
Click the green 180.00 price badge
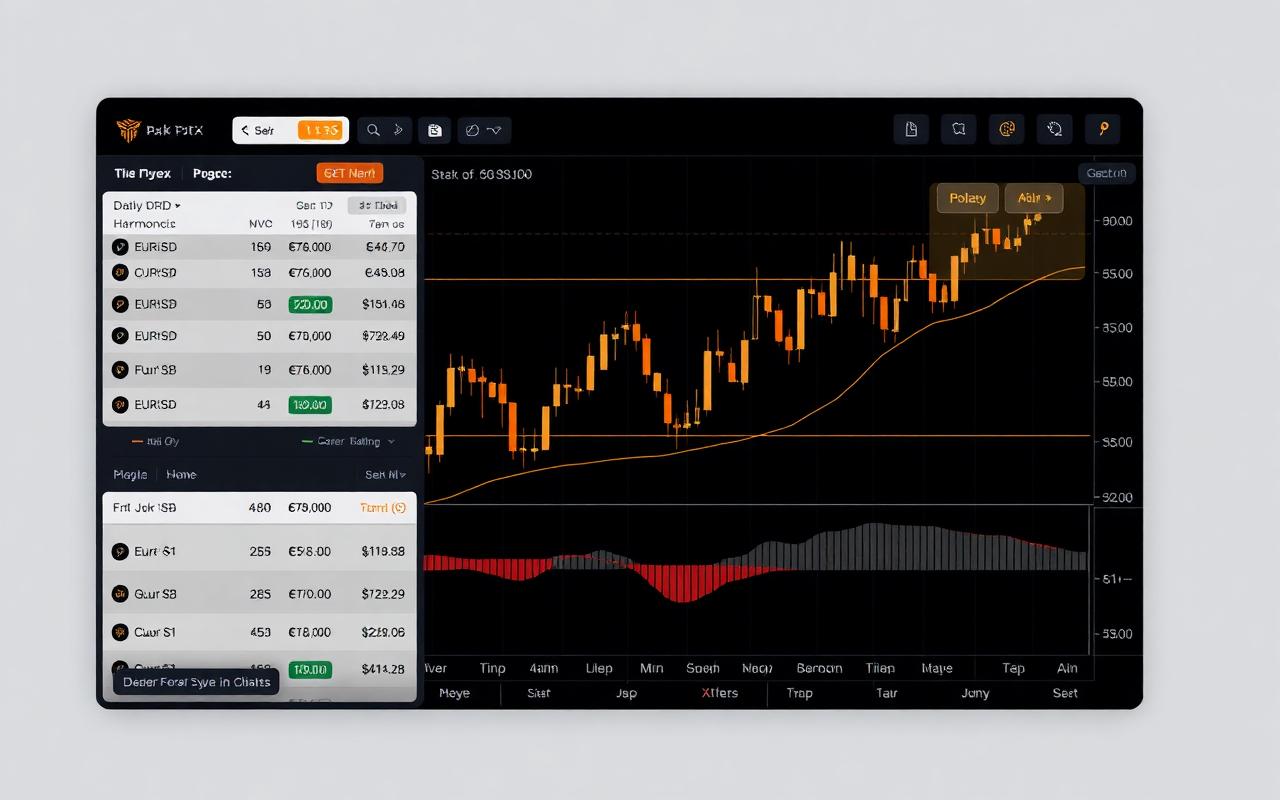point(310,405)
